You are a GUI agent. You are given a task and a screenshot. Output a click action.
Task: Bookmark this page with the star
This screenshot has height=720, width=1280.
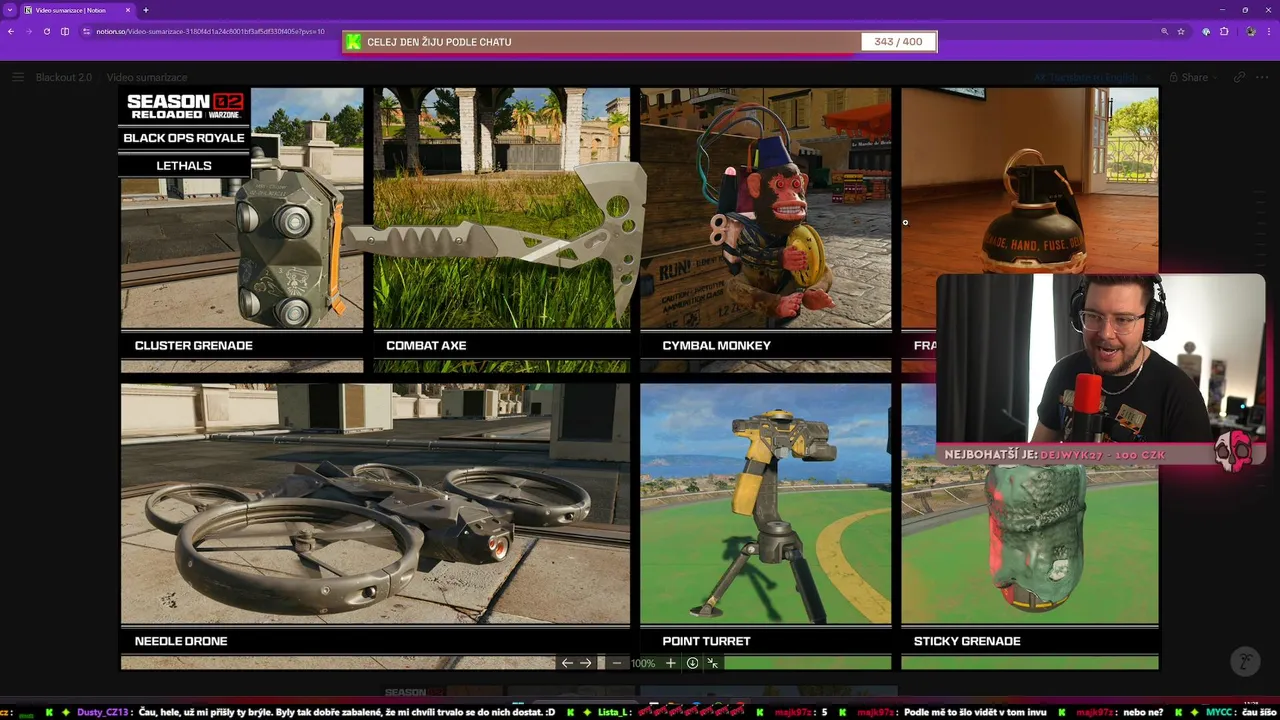coord(1181,31)
